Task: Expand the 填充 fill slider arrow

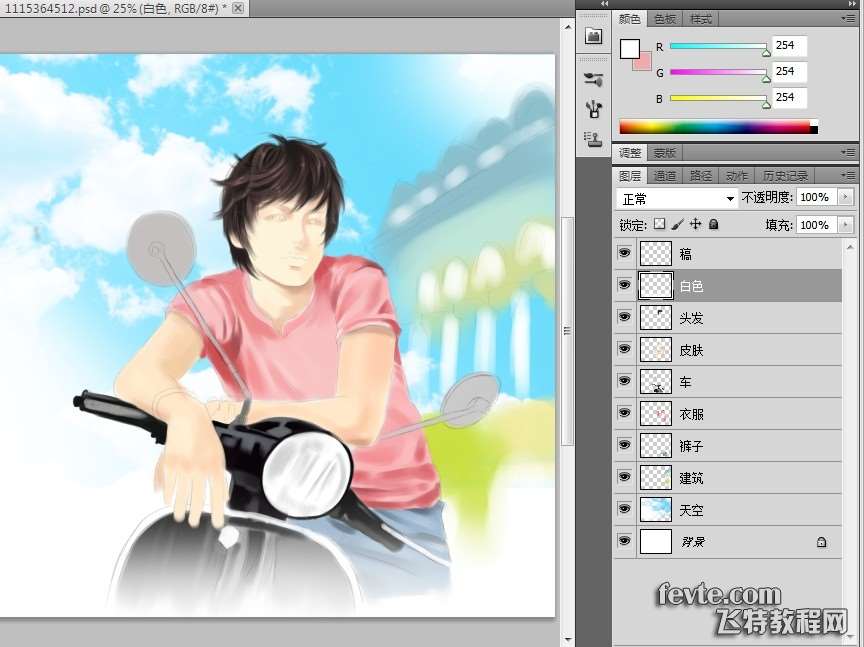Action: [846, 225]
